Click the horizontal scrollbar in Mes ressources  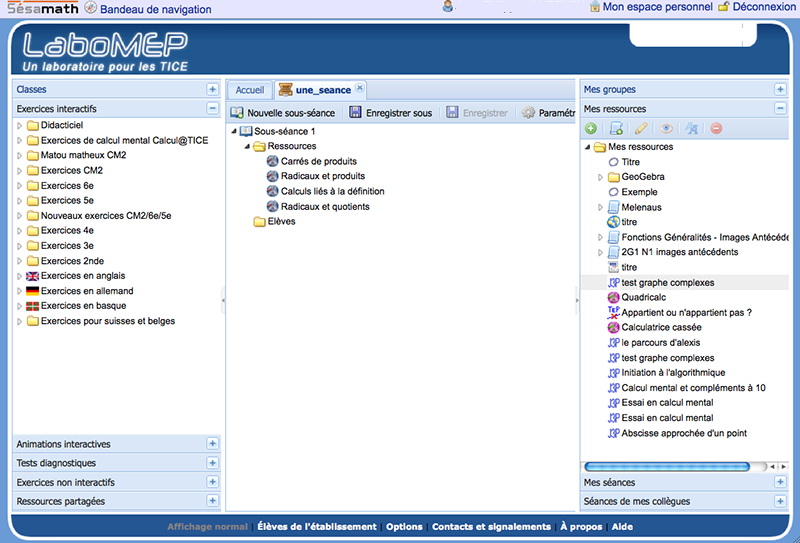click(667, 466)
